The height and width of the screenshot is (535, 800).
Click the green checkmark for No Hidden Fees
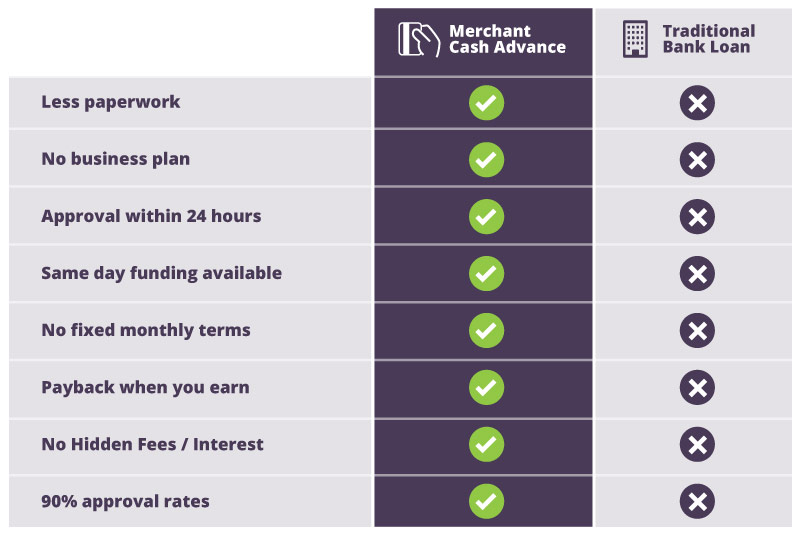tap(486, 444)
